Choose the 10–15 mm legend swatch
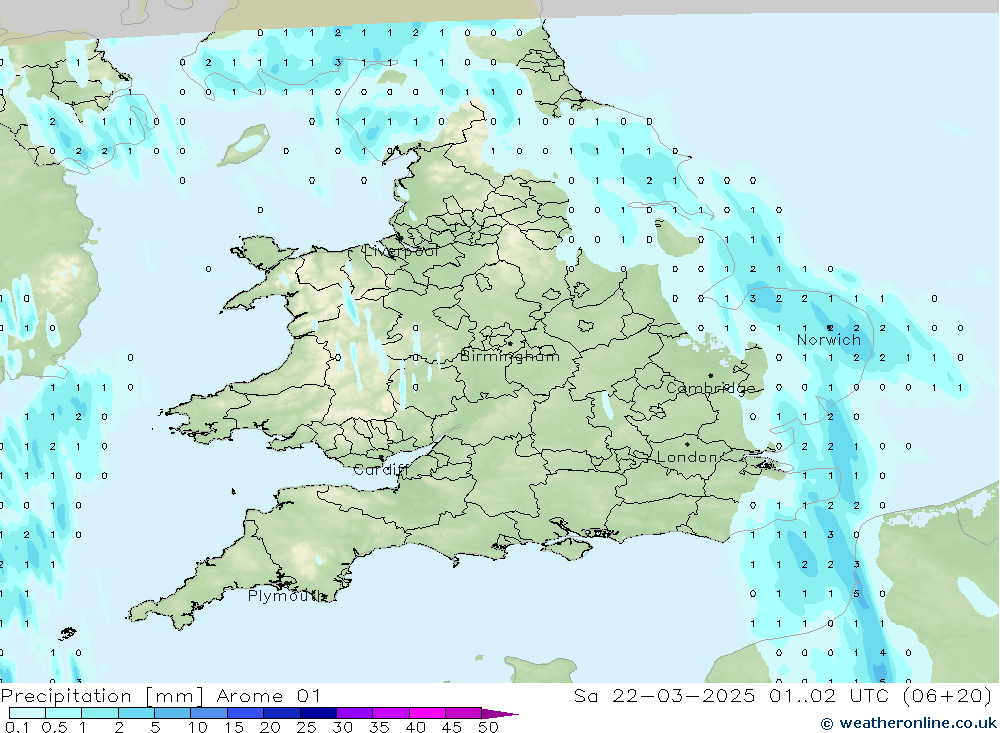Image resolution: width=1000 pixels, height=733 pixels. [x=209, y=713]
